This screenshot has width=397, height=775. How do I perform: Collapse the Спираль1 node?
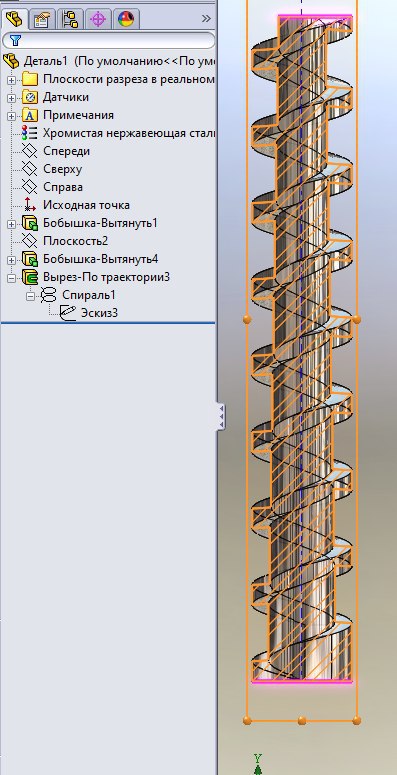(31, 296)
